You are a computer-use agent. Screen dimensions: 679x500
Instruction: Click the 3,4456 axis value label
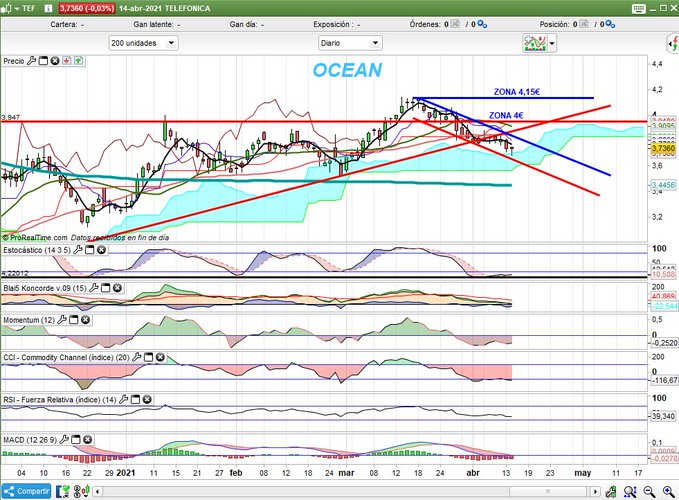click(x=663, y=185)
